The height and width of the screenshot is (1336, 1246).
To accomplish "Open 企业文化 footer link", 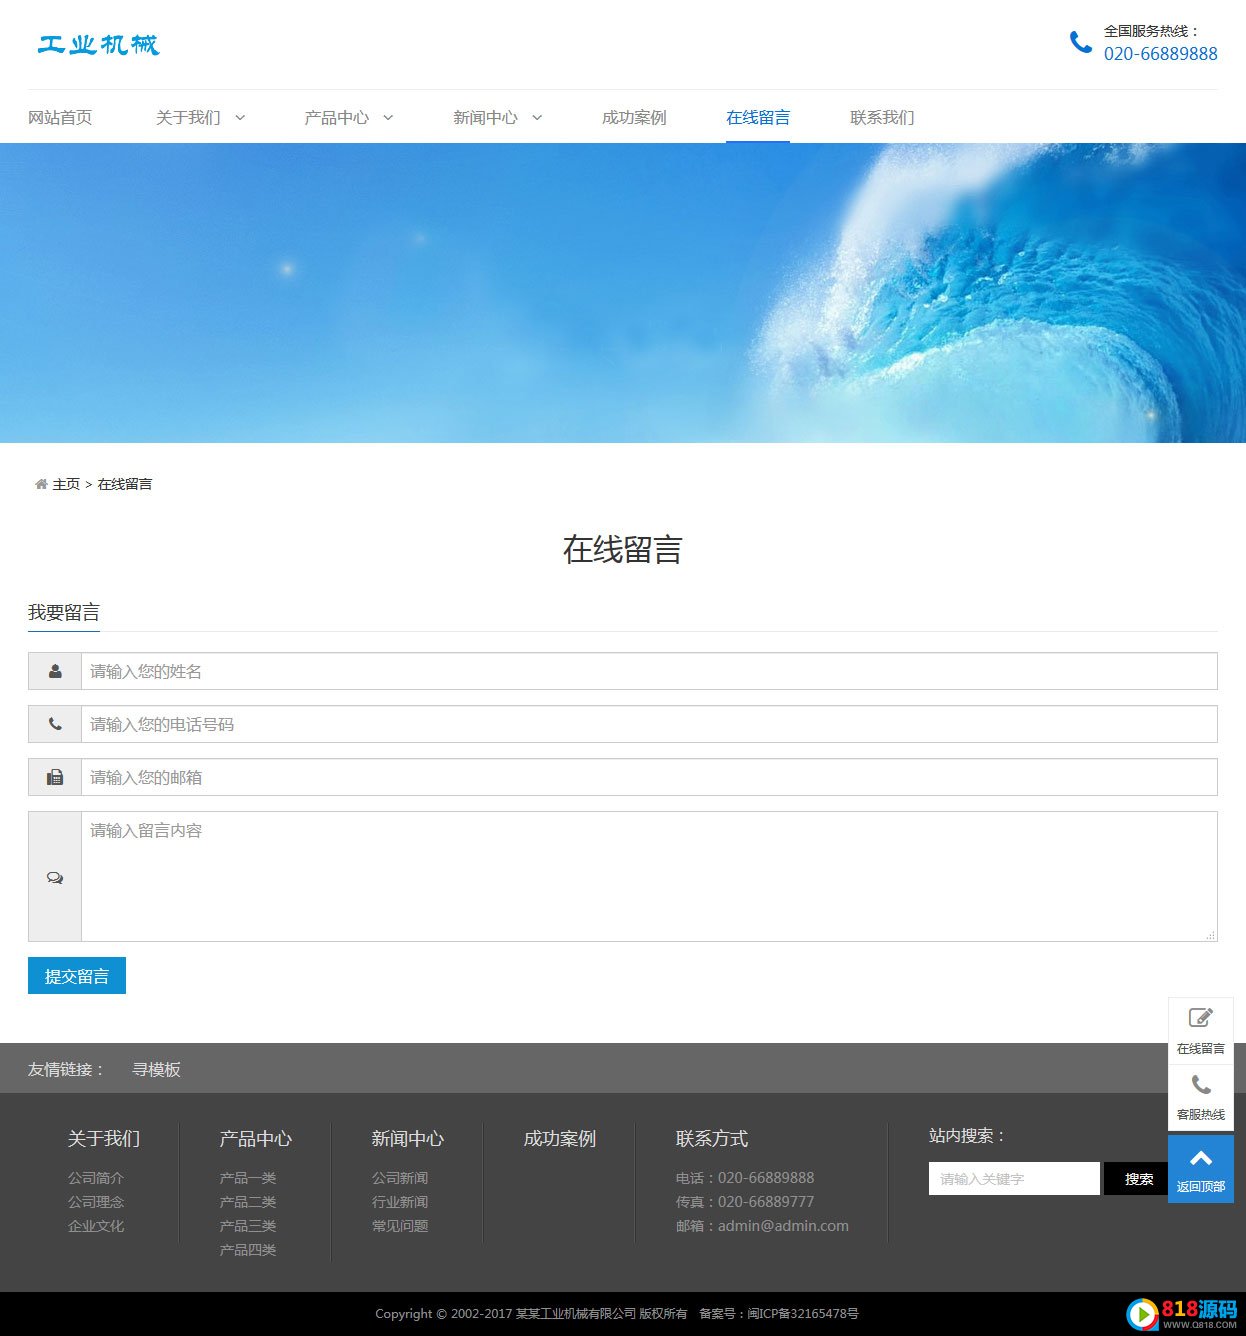I will 96,1226.
